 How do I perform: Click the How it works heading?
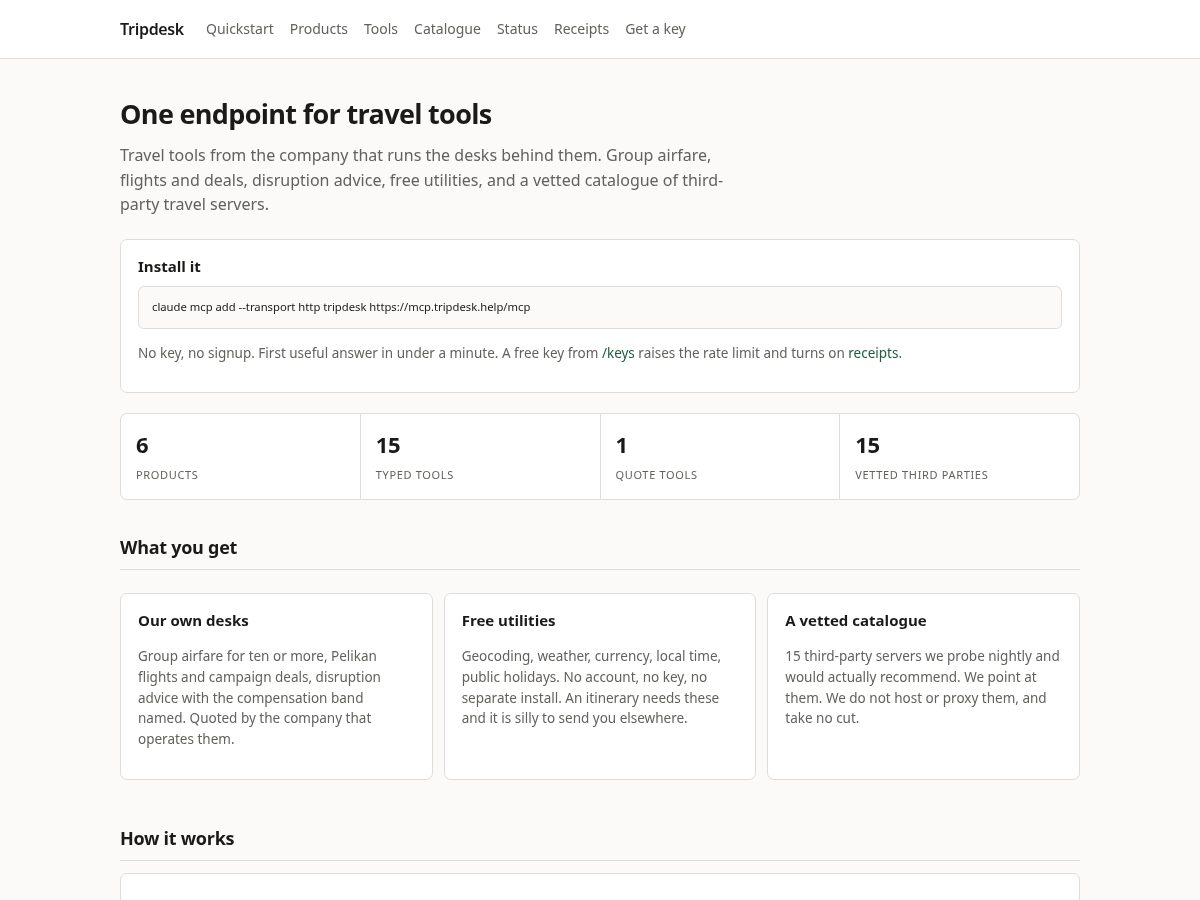click(x=177, y=839)
